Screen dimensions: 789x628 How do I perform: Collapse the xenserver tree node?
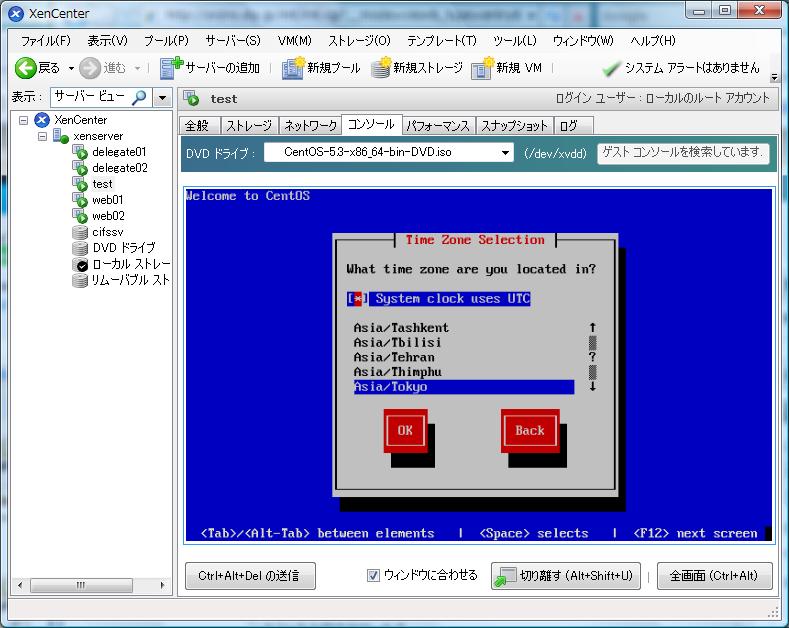(x=43, y=136)
